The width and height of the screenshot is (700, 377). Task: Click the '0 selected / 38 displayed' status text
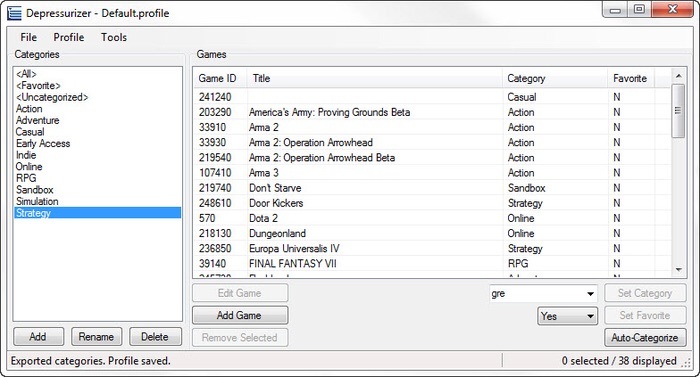tap(619, 361)
